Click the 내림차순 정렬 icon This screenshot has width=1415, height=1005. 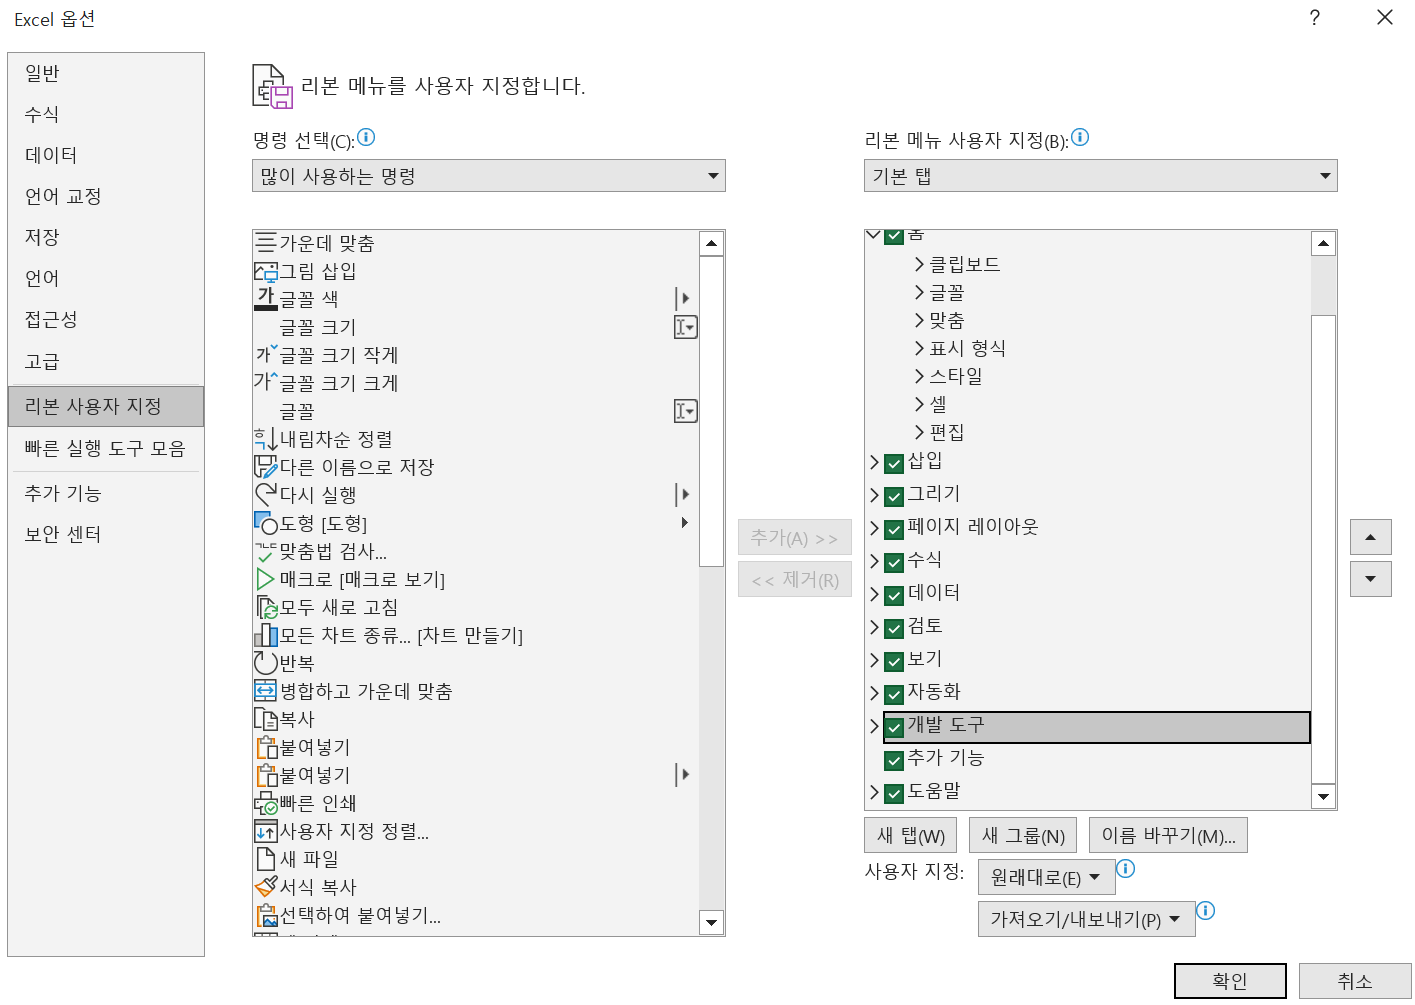tap(266, 439)
